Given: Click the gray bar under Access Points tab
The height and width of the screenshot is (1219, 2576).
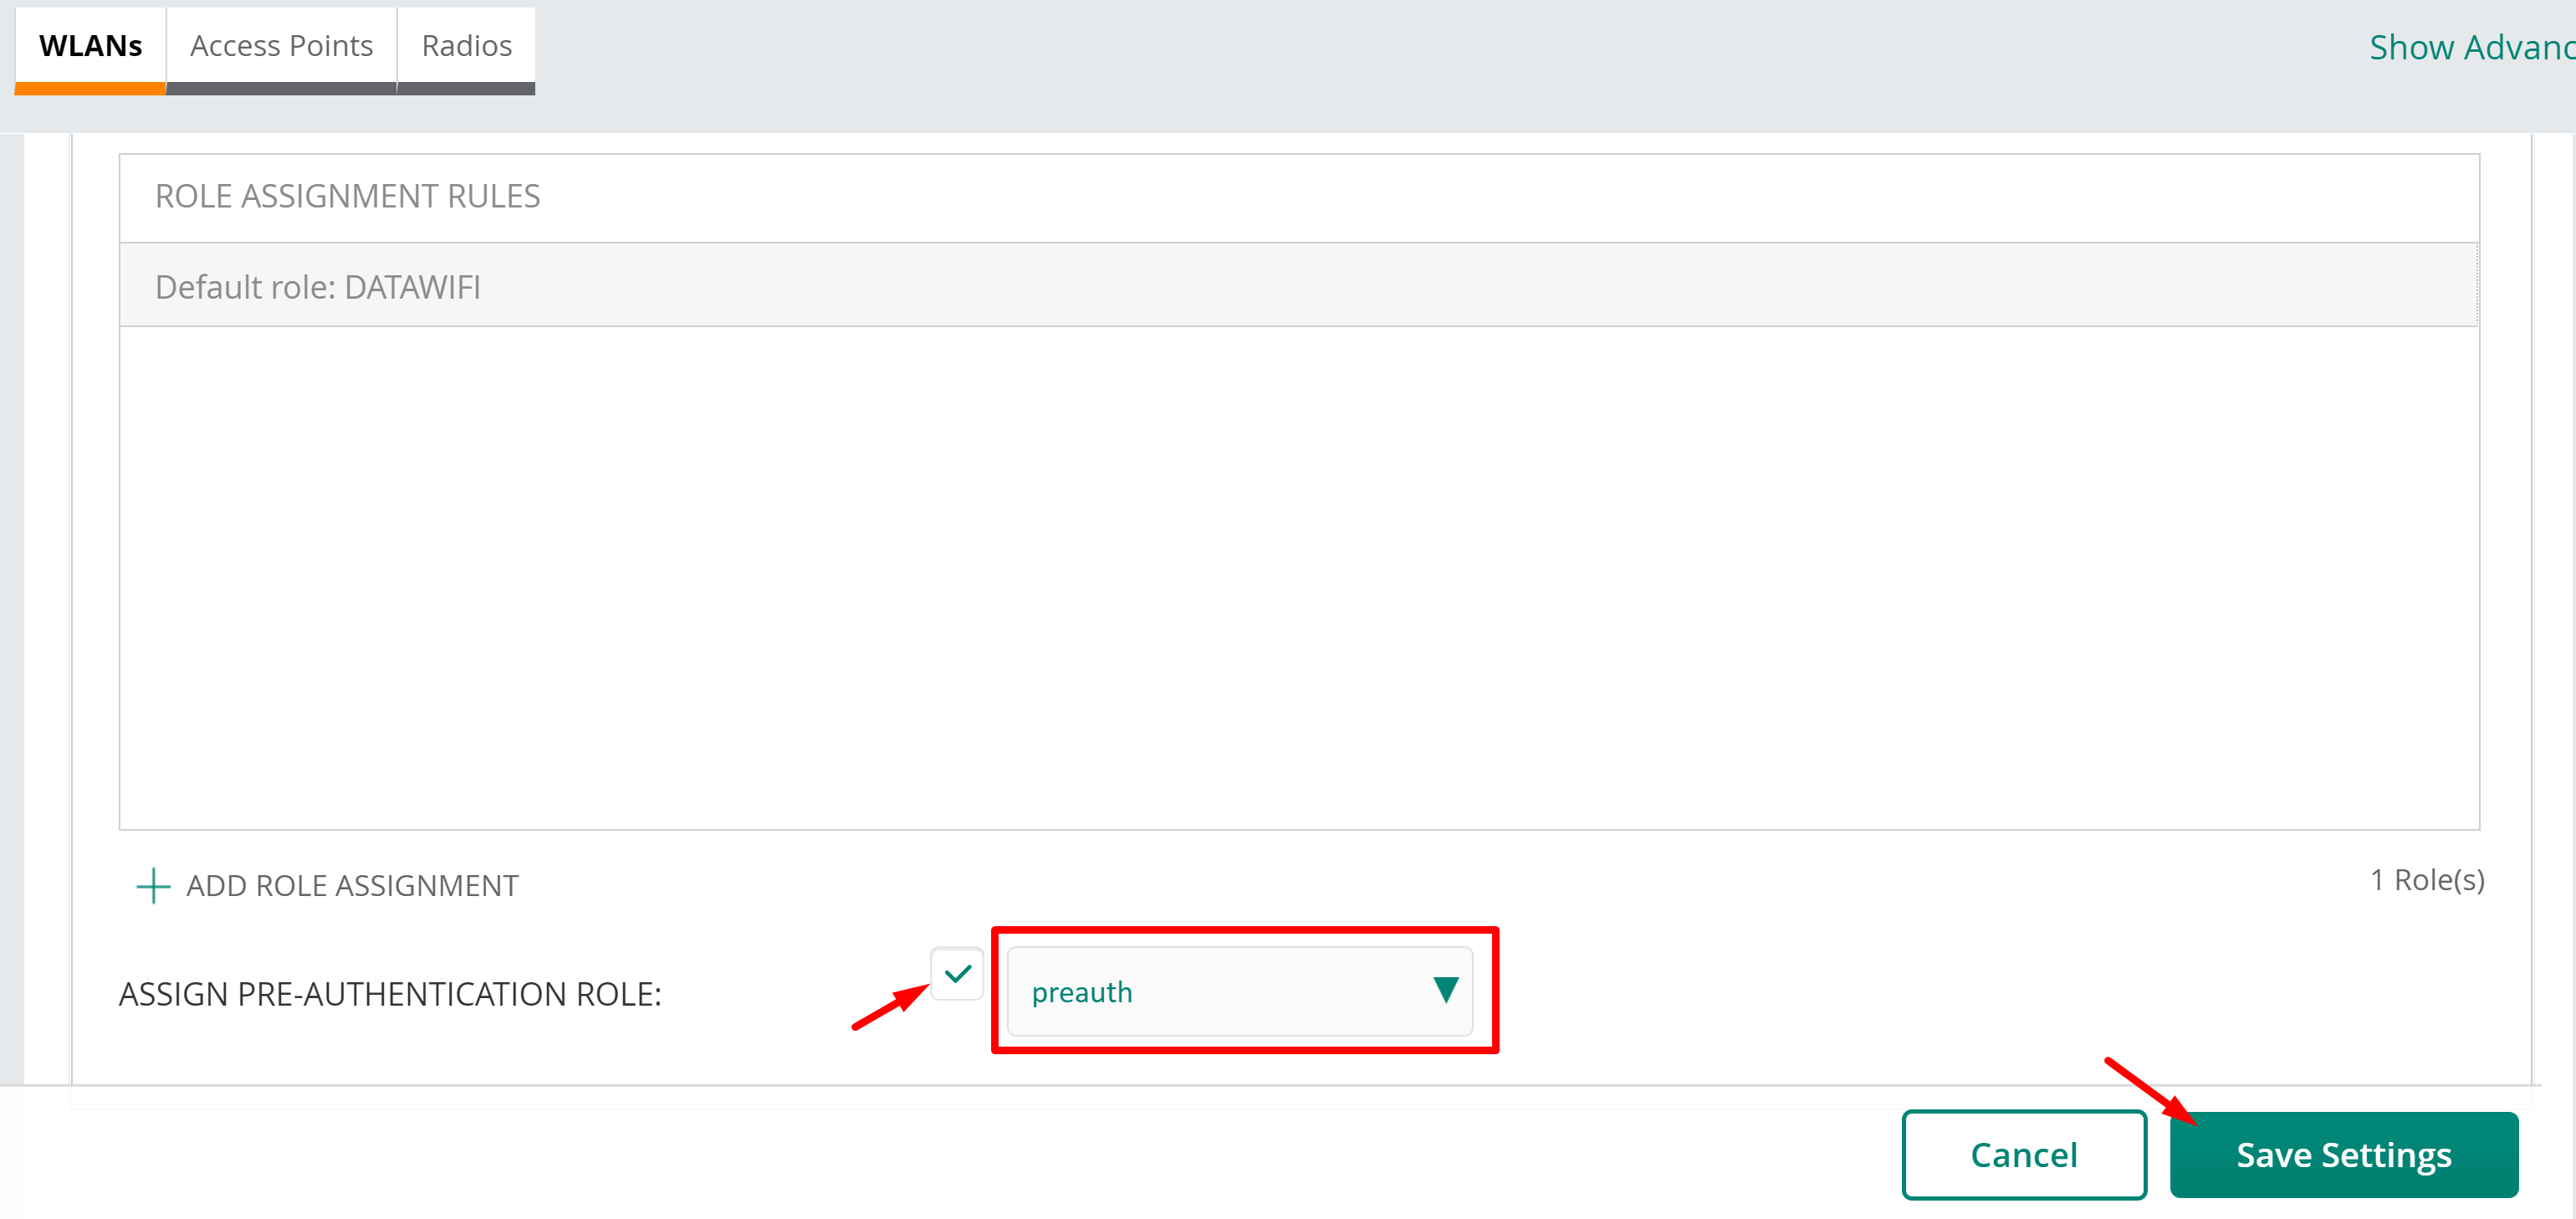Looking at the screenshot, I should pyautogui.click(x=281, y=89).
